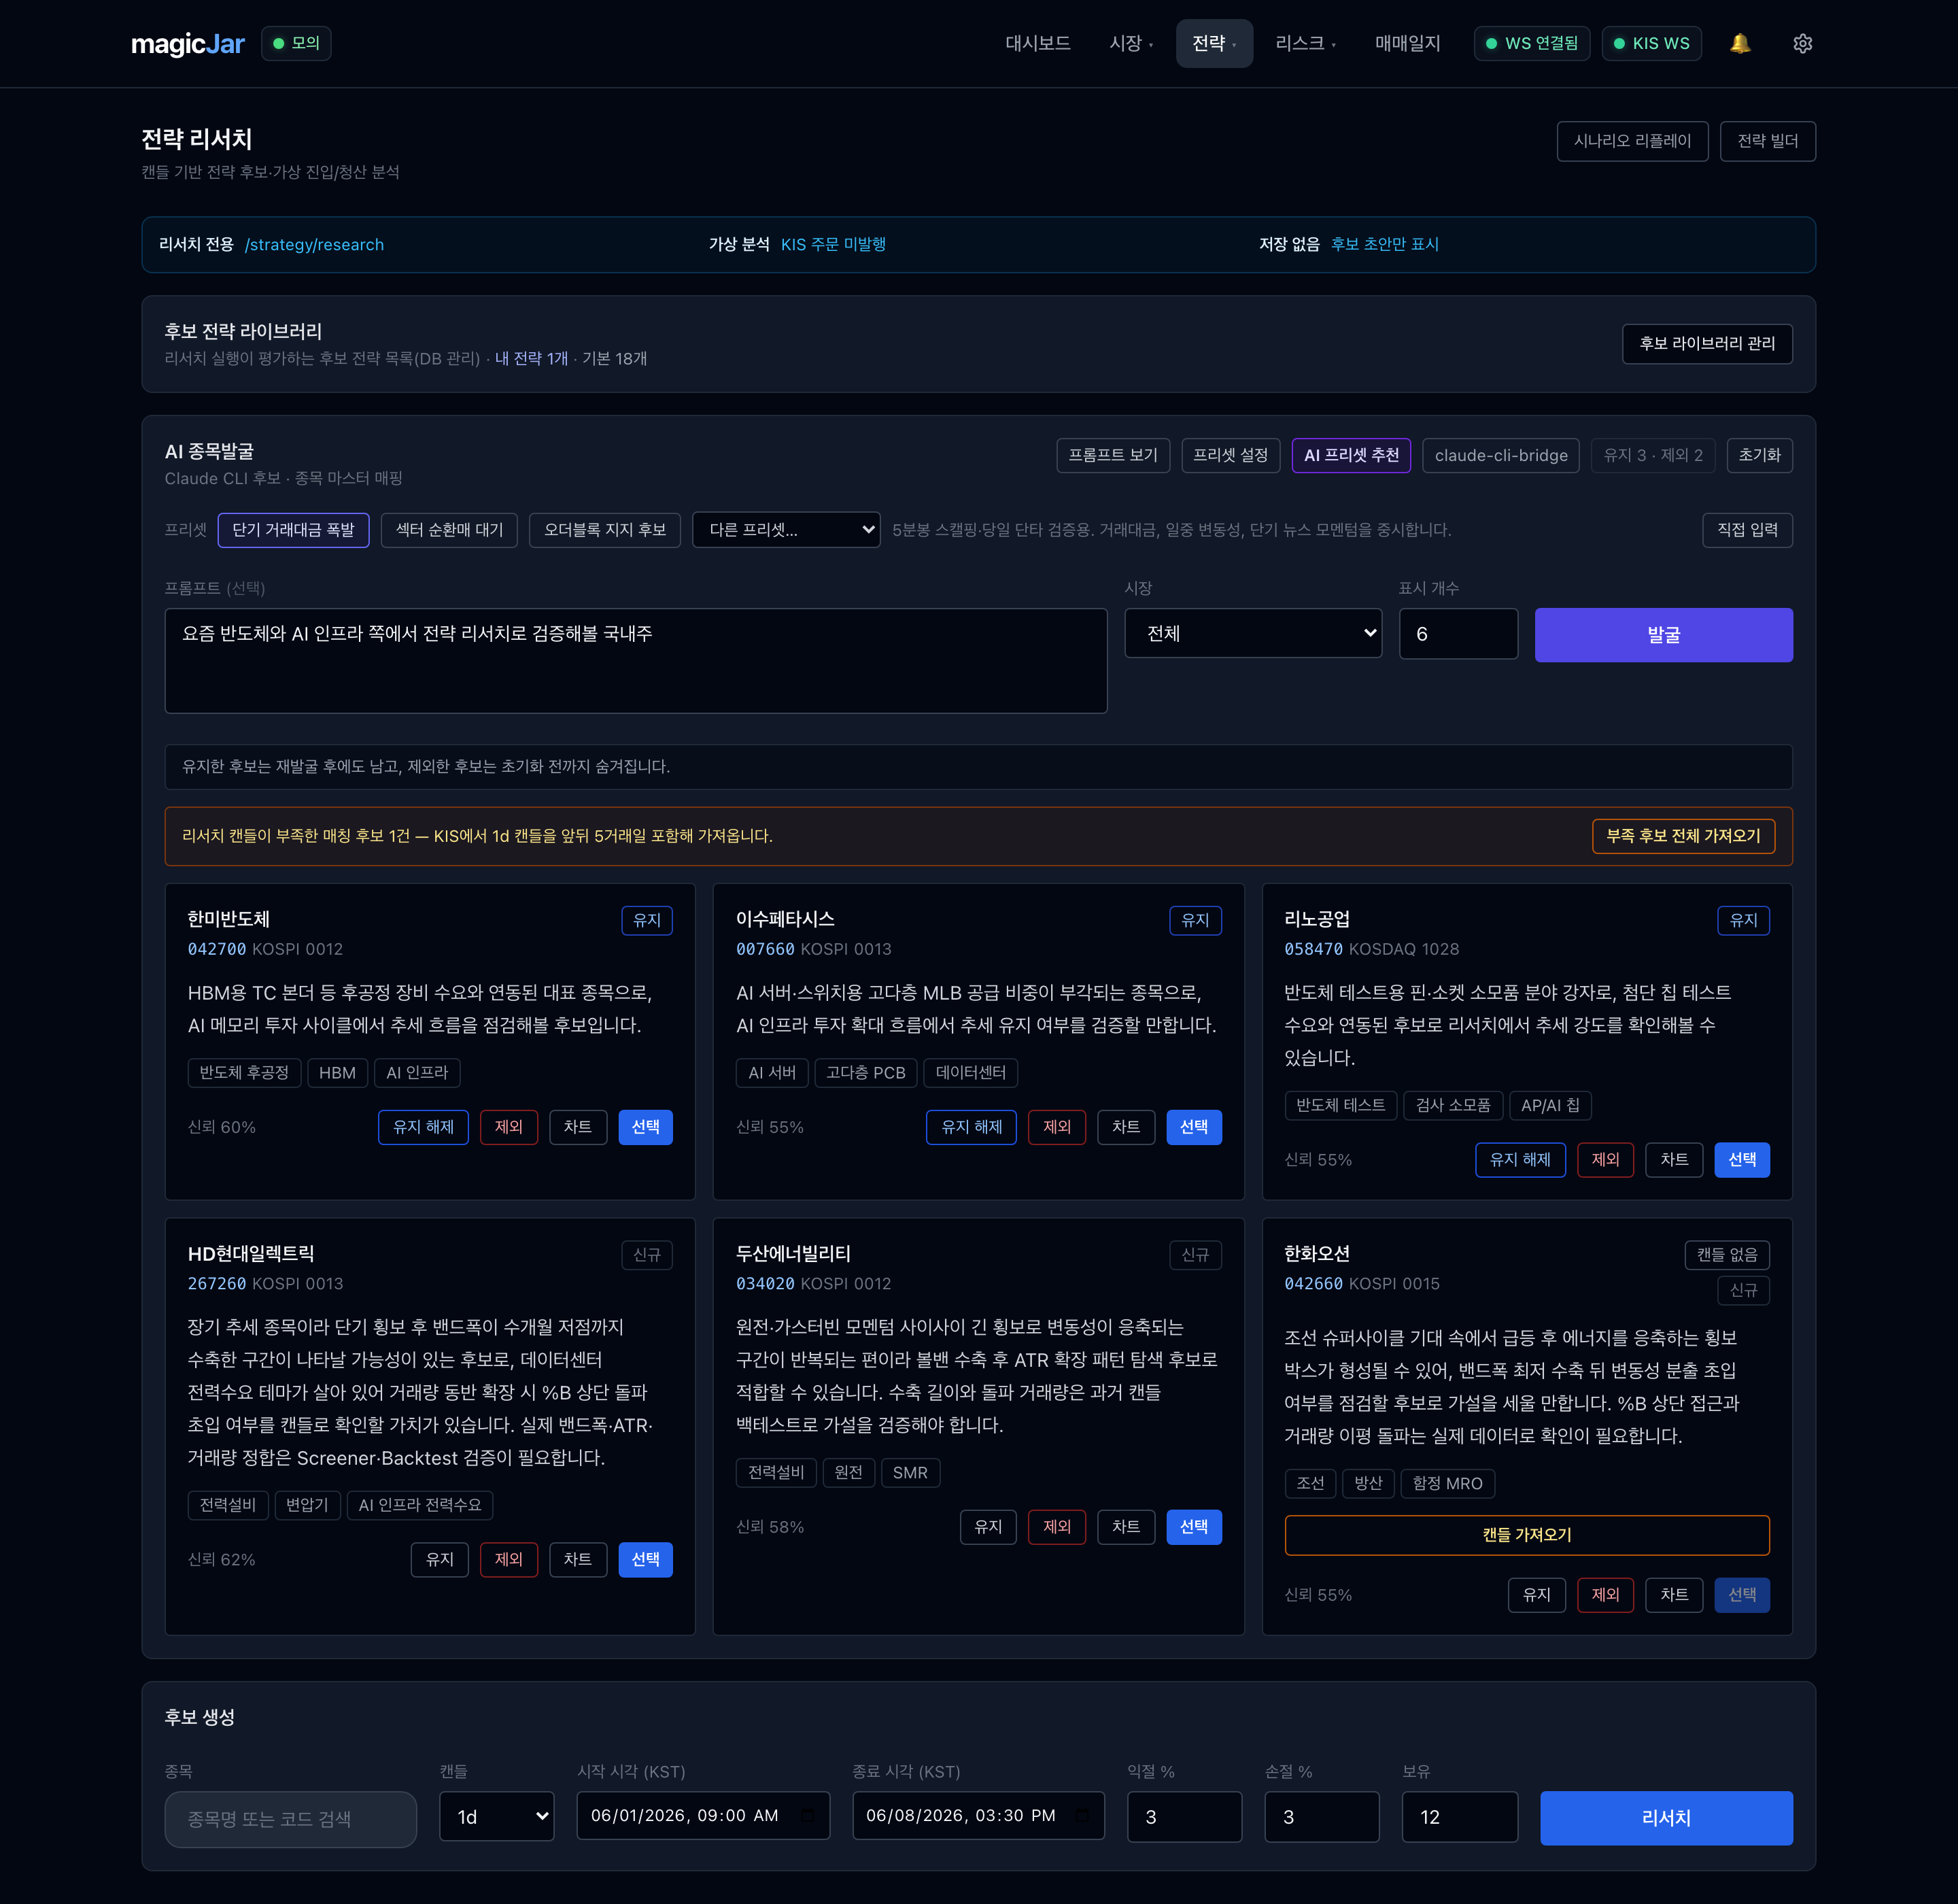Click 내 전략 1개 link

531,359
